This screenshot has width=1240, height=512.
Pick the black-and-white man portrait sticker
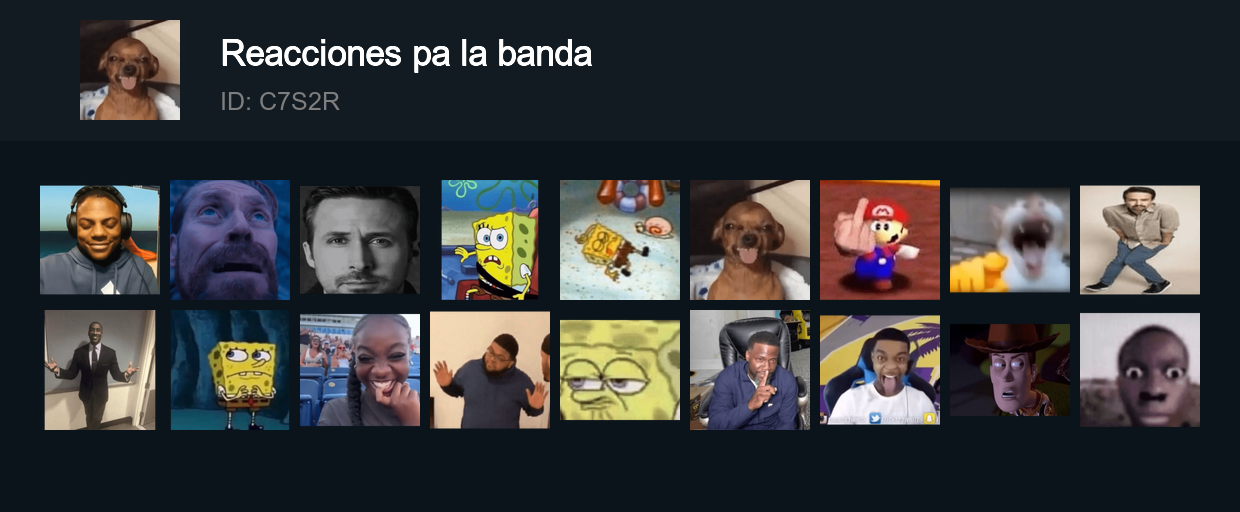[360, 240]
